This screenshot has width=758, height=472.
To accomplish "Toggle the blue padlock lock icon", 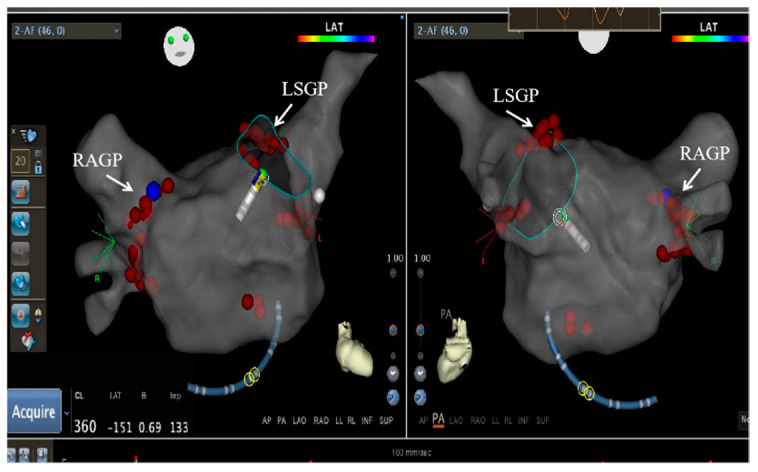I will pyautogui.click(x=38, y=167).
